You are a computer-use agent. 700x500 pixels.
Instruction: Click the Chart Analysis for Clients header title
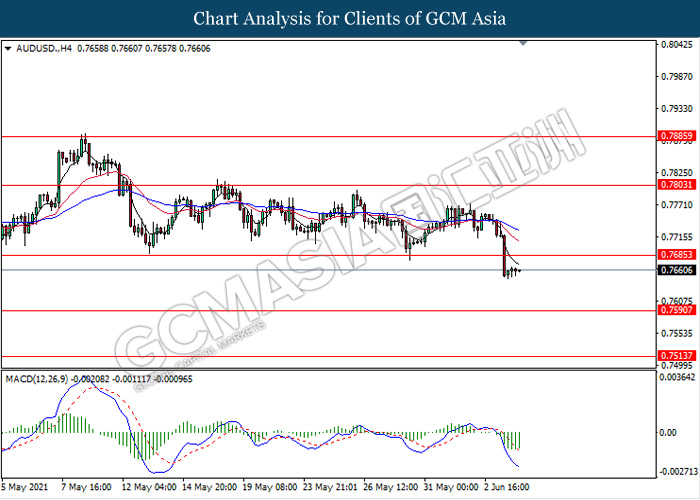350,19
